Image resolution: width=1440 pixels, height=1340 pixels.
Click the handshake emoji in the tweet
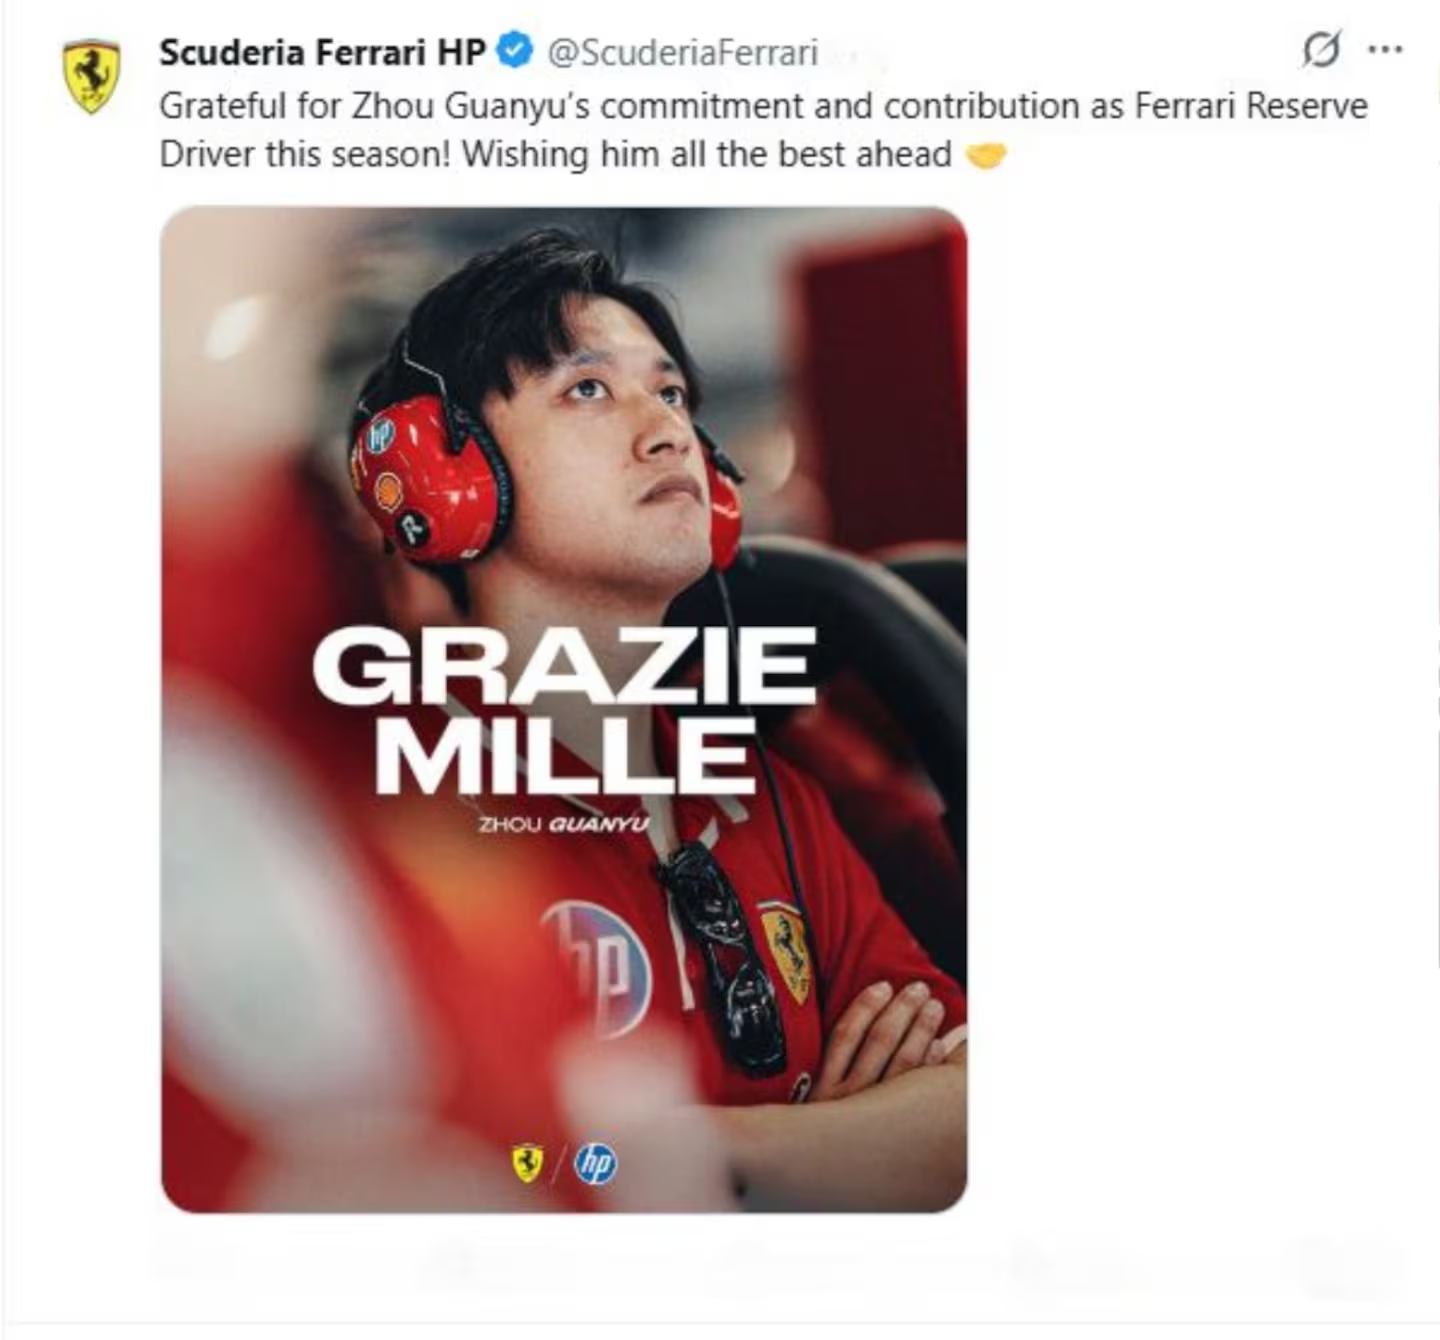point(986,155)
